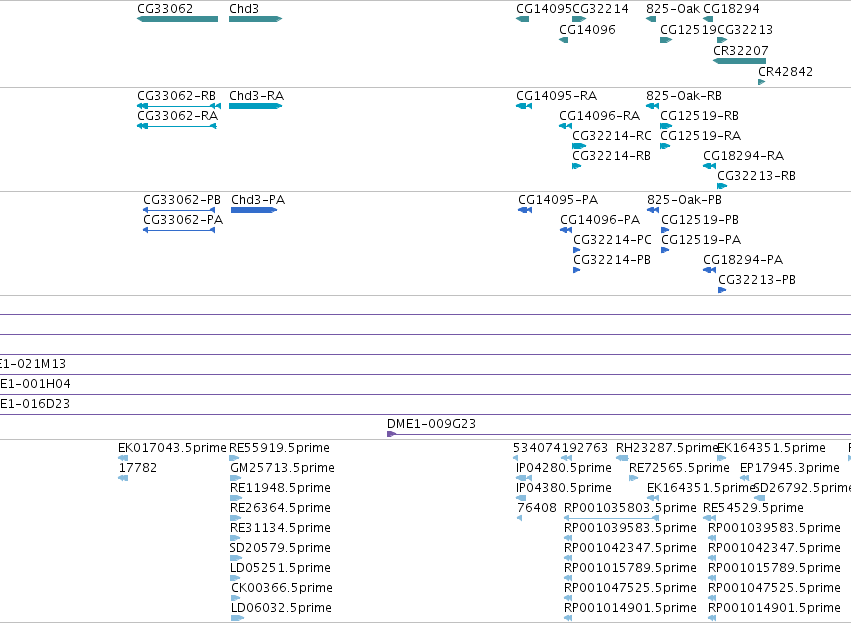Click the CG33062-RA transcript
The image size is (851, 623).
[x=177, y=126]
